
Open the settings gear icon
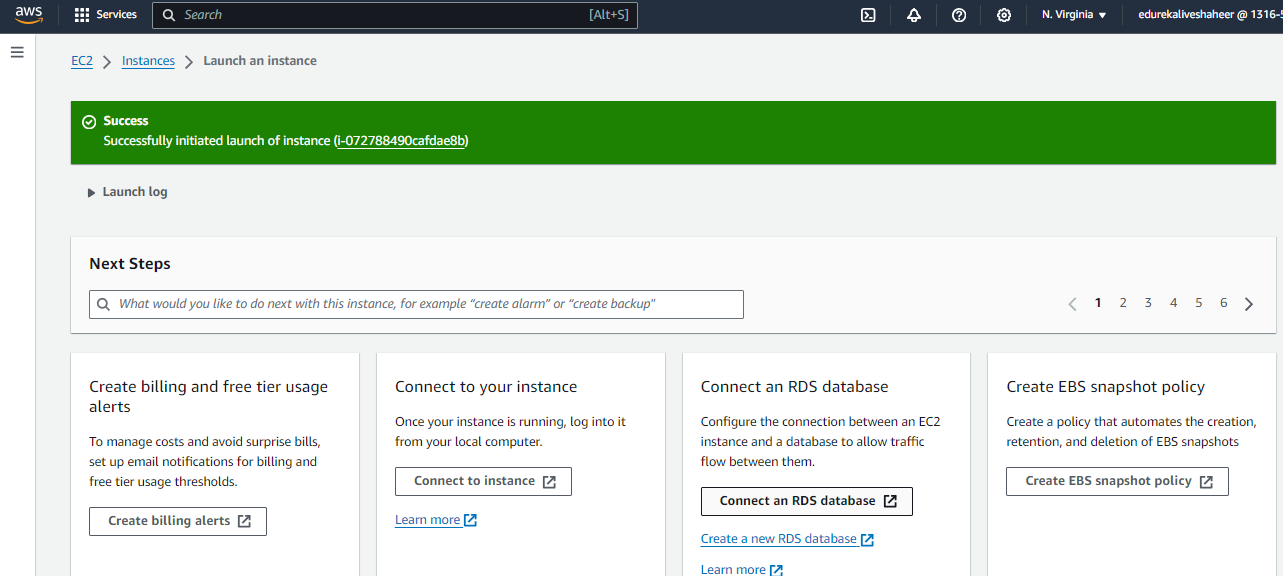(x=1003, y=15)
